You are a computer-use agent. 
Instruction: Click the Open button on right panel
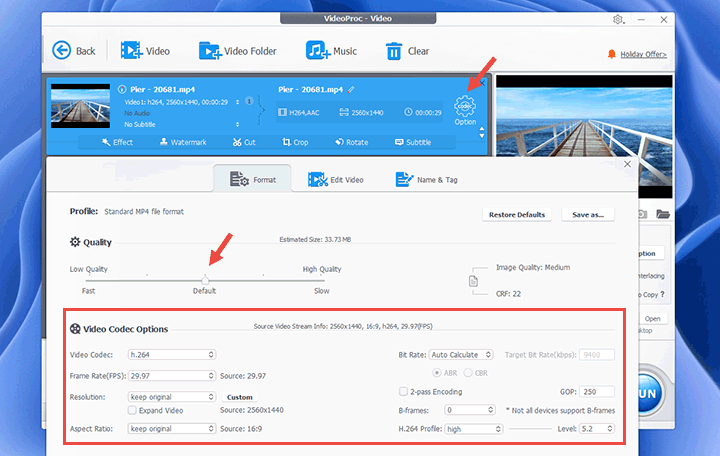click(x=652, y=319)
